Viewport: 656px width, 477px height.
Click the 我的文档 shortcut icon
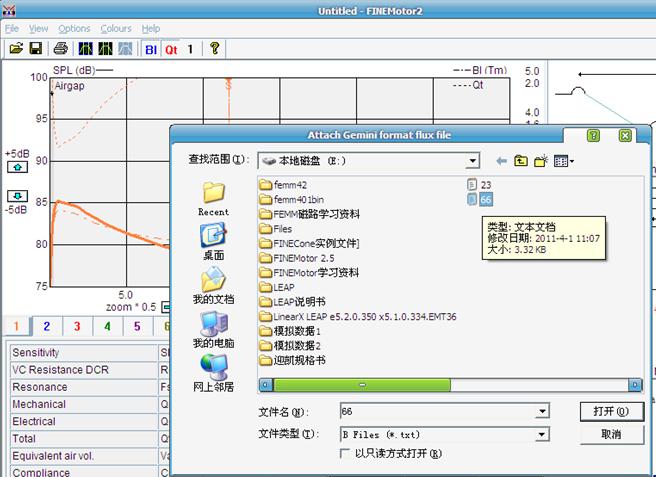tap(213, 286)
